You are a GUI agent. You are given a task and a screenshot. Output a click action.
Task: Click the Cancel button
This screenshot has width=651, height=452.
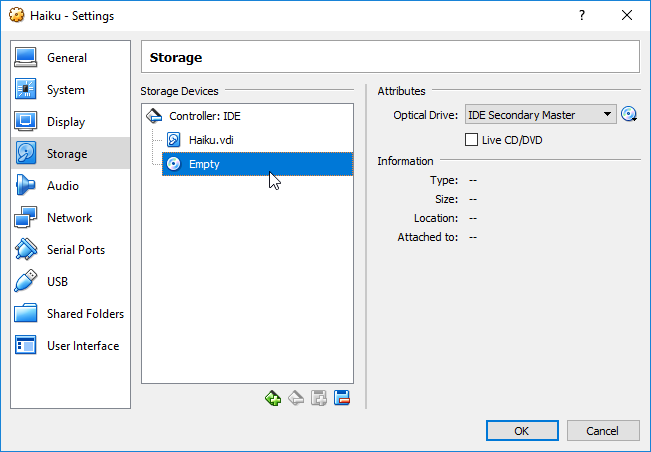(x=602, y=431)
